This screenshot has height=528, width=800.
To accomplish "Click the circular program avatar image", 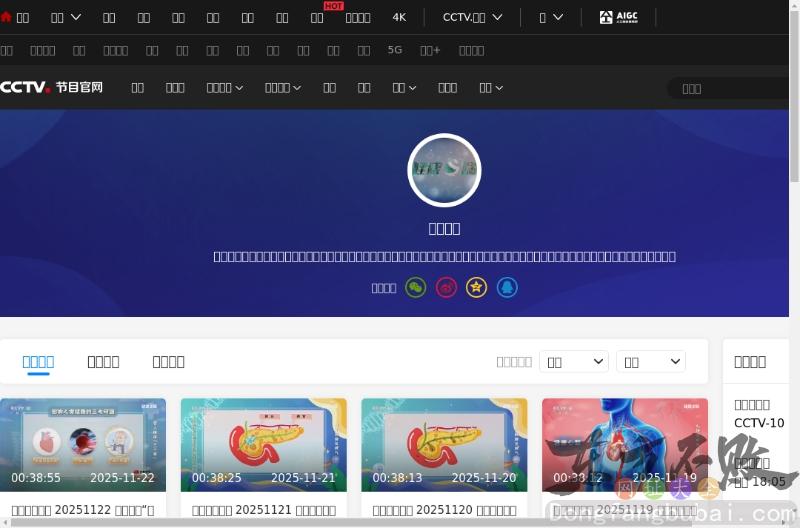I will tap(445, 170).
